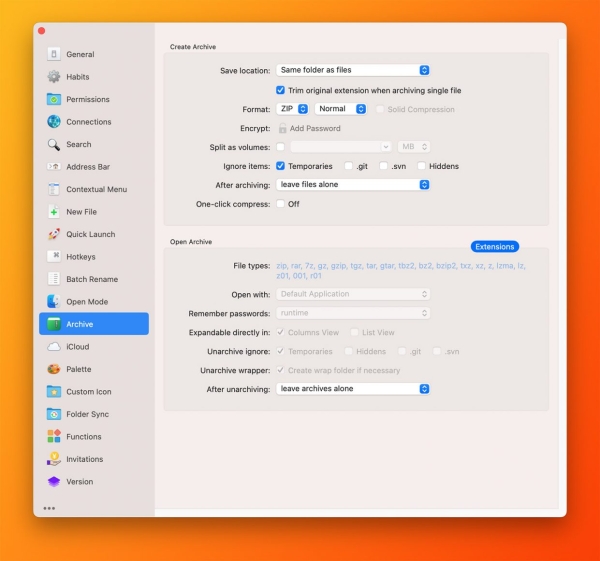Select Contextual Menu in sidebar
This screenshot has height=561, width=600.
tap(94, 189)
